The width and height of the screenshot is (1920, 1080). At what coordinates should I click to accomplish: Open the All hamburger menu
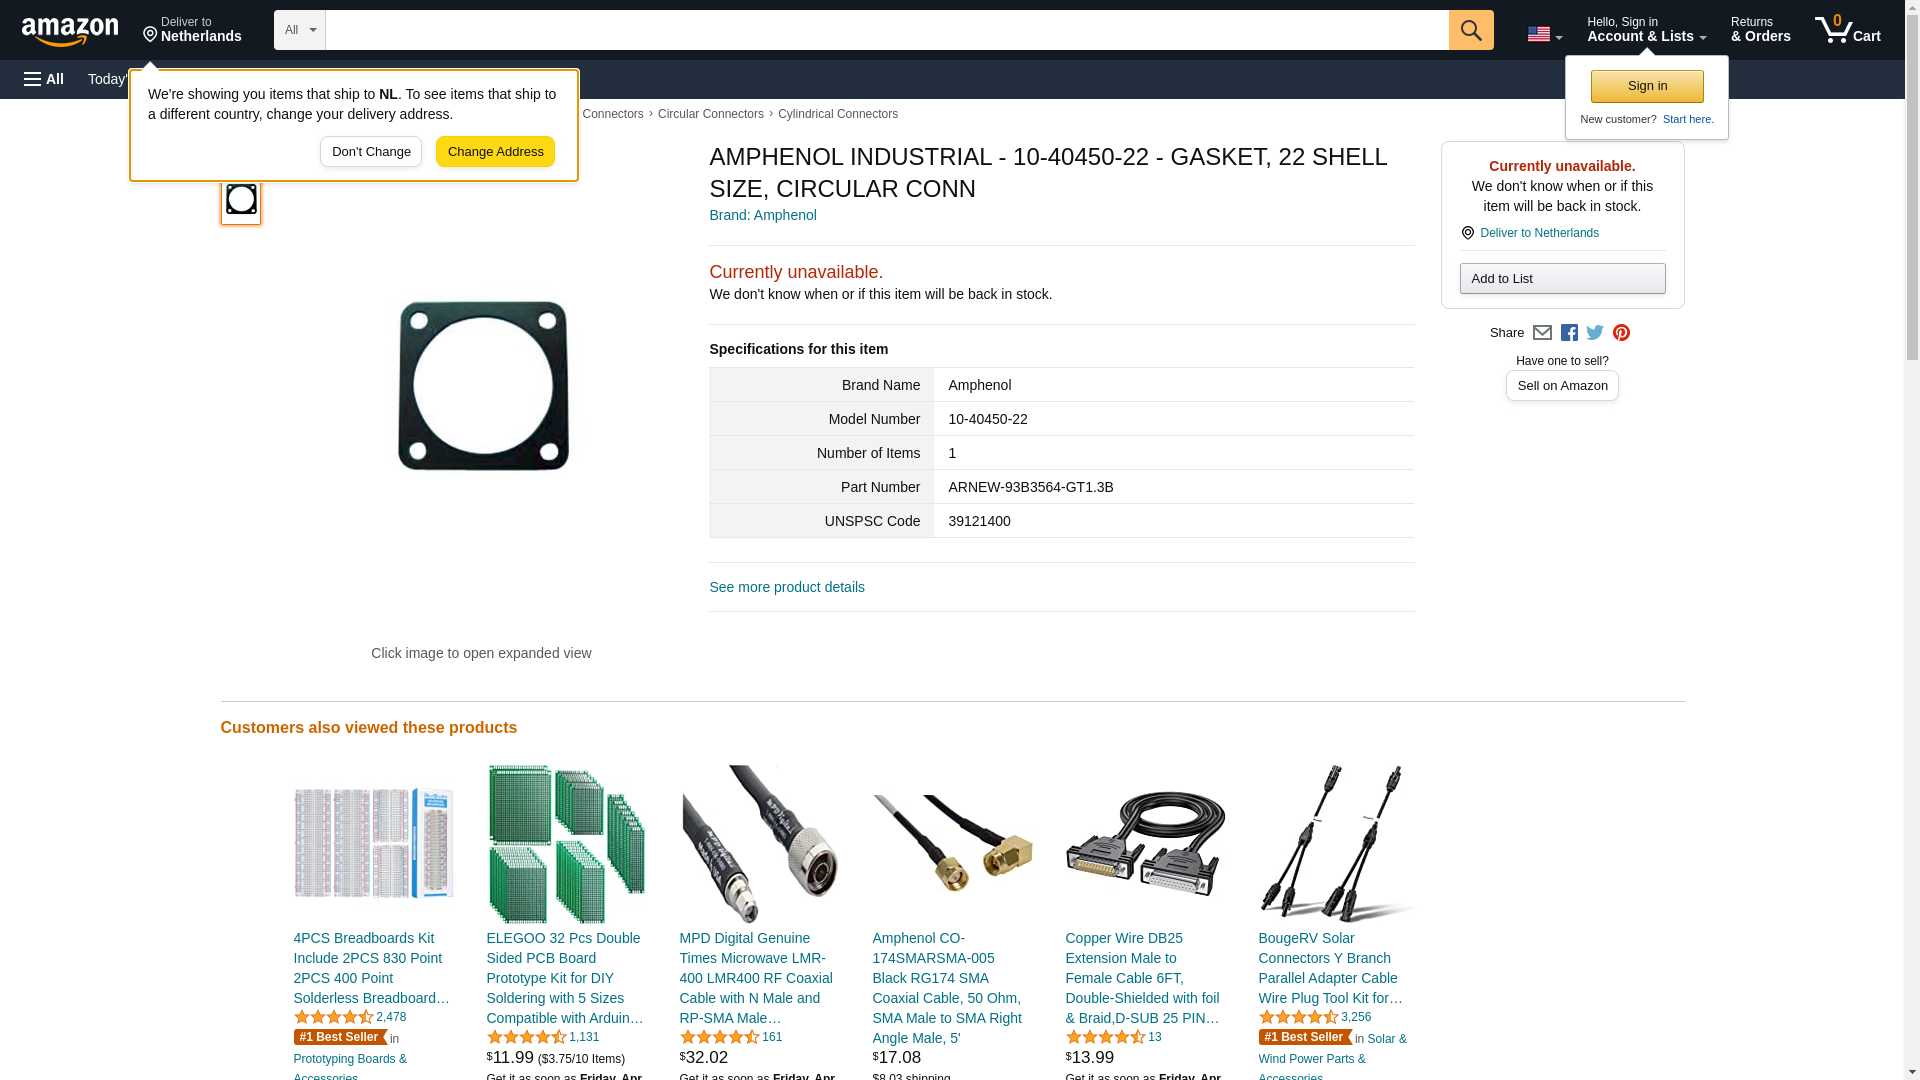[44, 79]
